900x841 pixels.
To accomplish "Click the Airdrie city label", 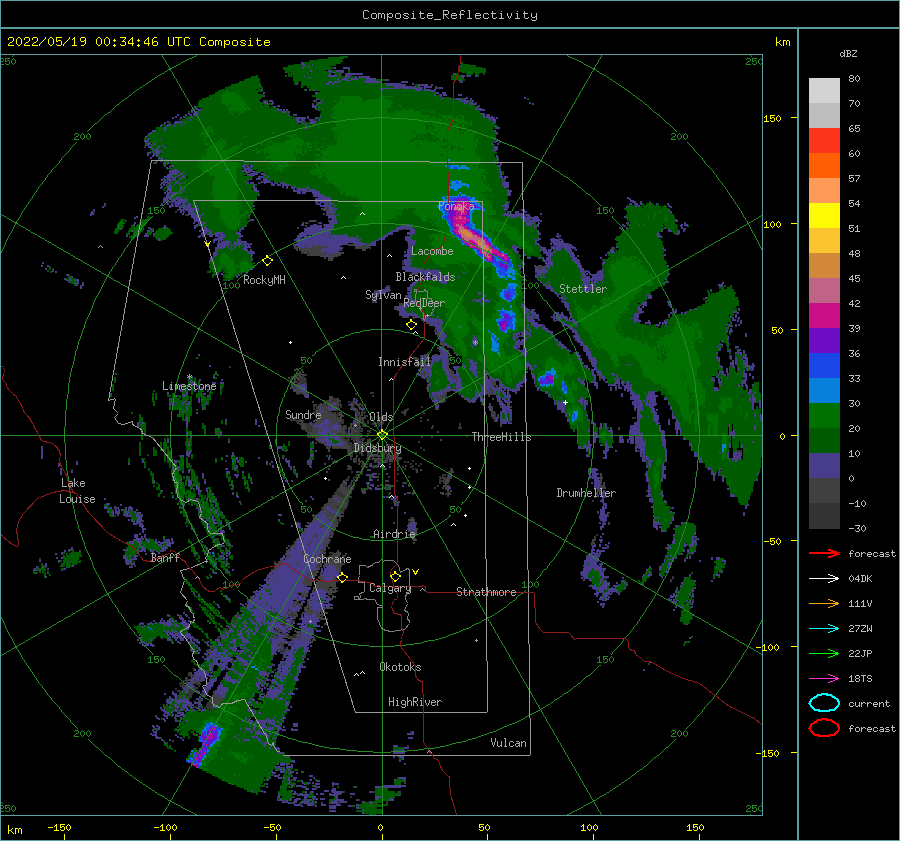I will click(x=394, y=534).
